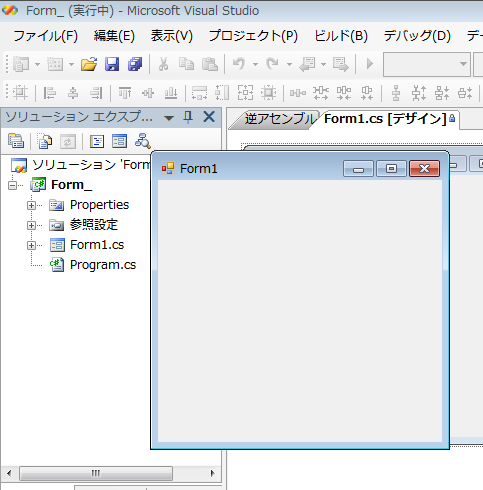The width and height of the screenshot is (483, 490).
Task: Click the Redo arrow icon
Action: (x=272, y=63)
